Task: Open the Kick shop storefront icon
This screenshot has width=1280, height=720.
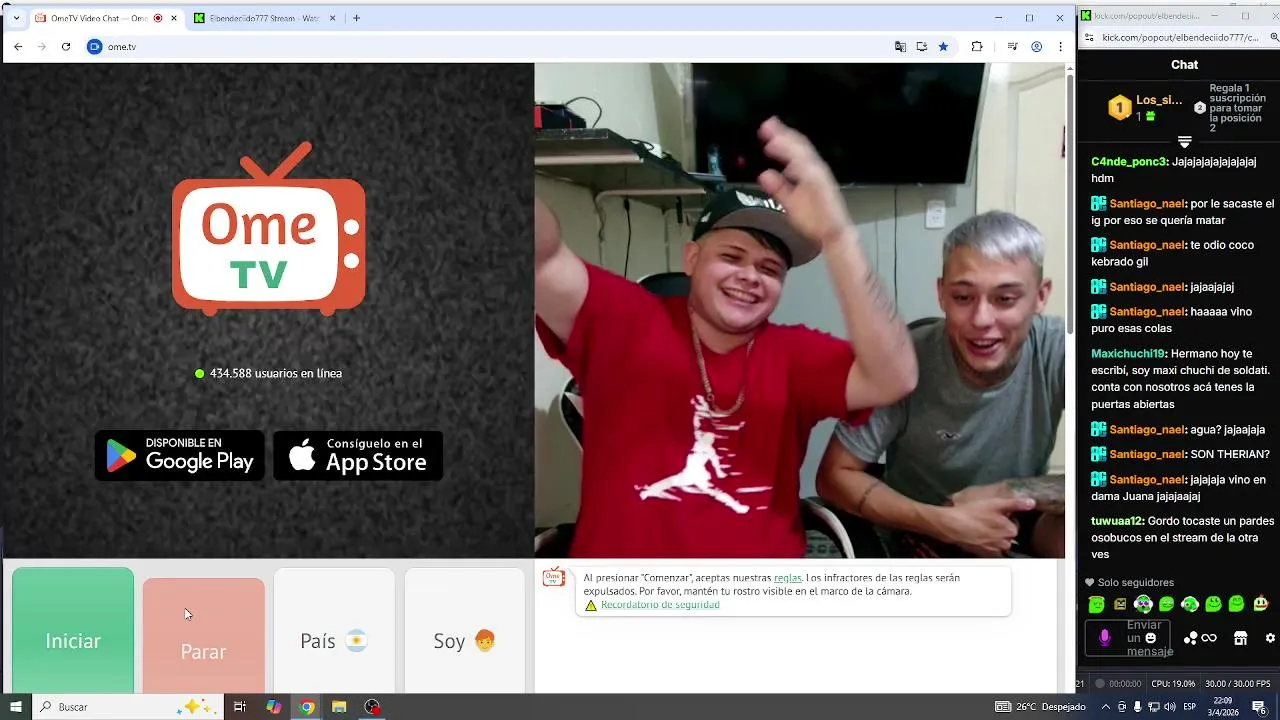Action: 1241,638
